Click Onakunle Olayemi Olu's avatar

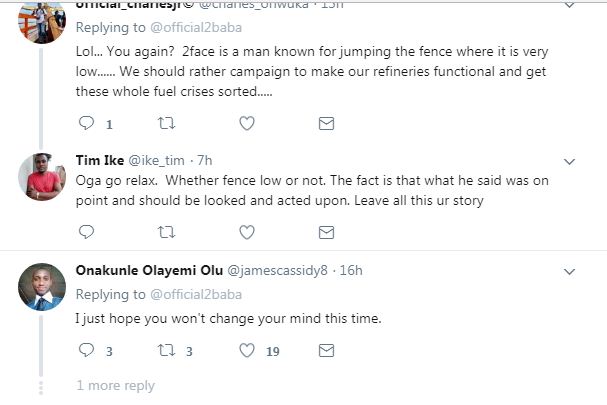coord(43,287)
